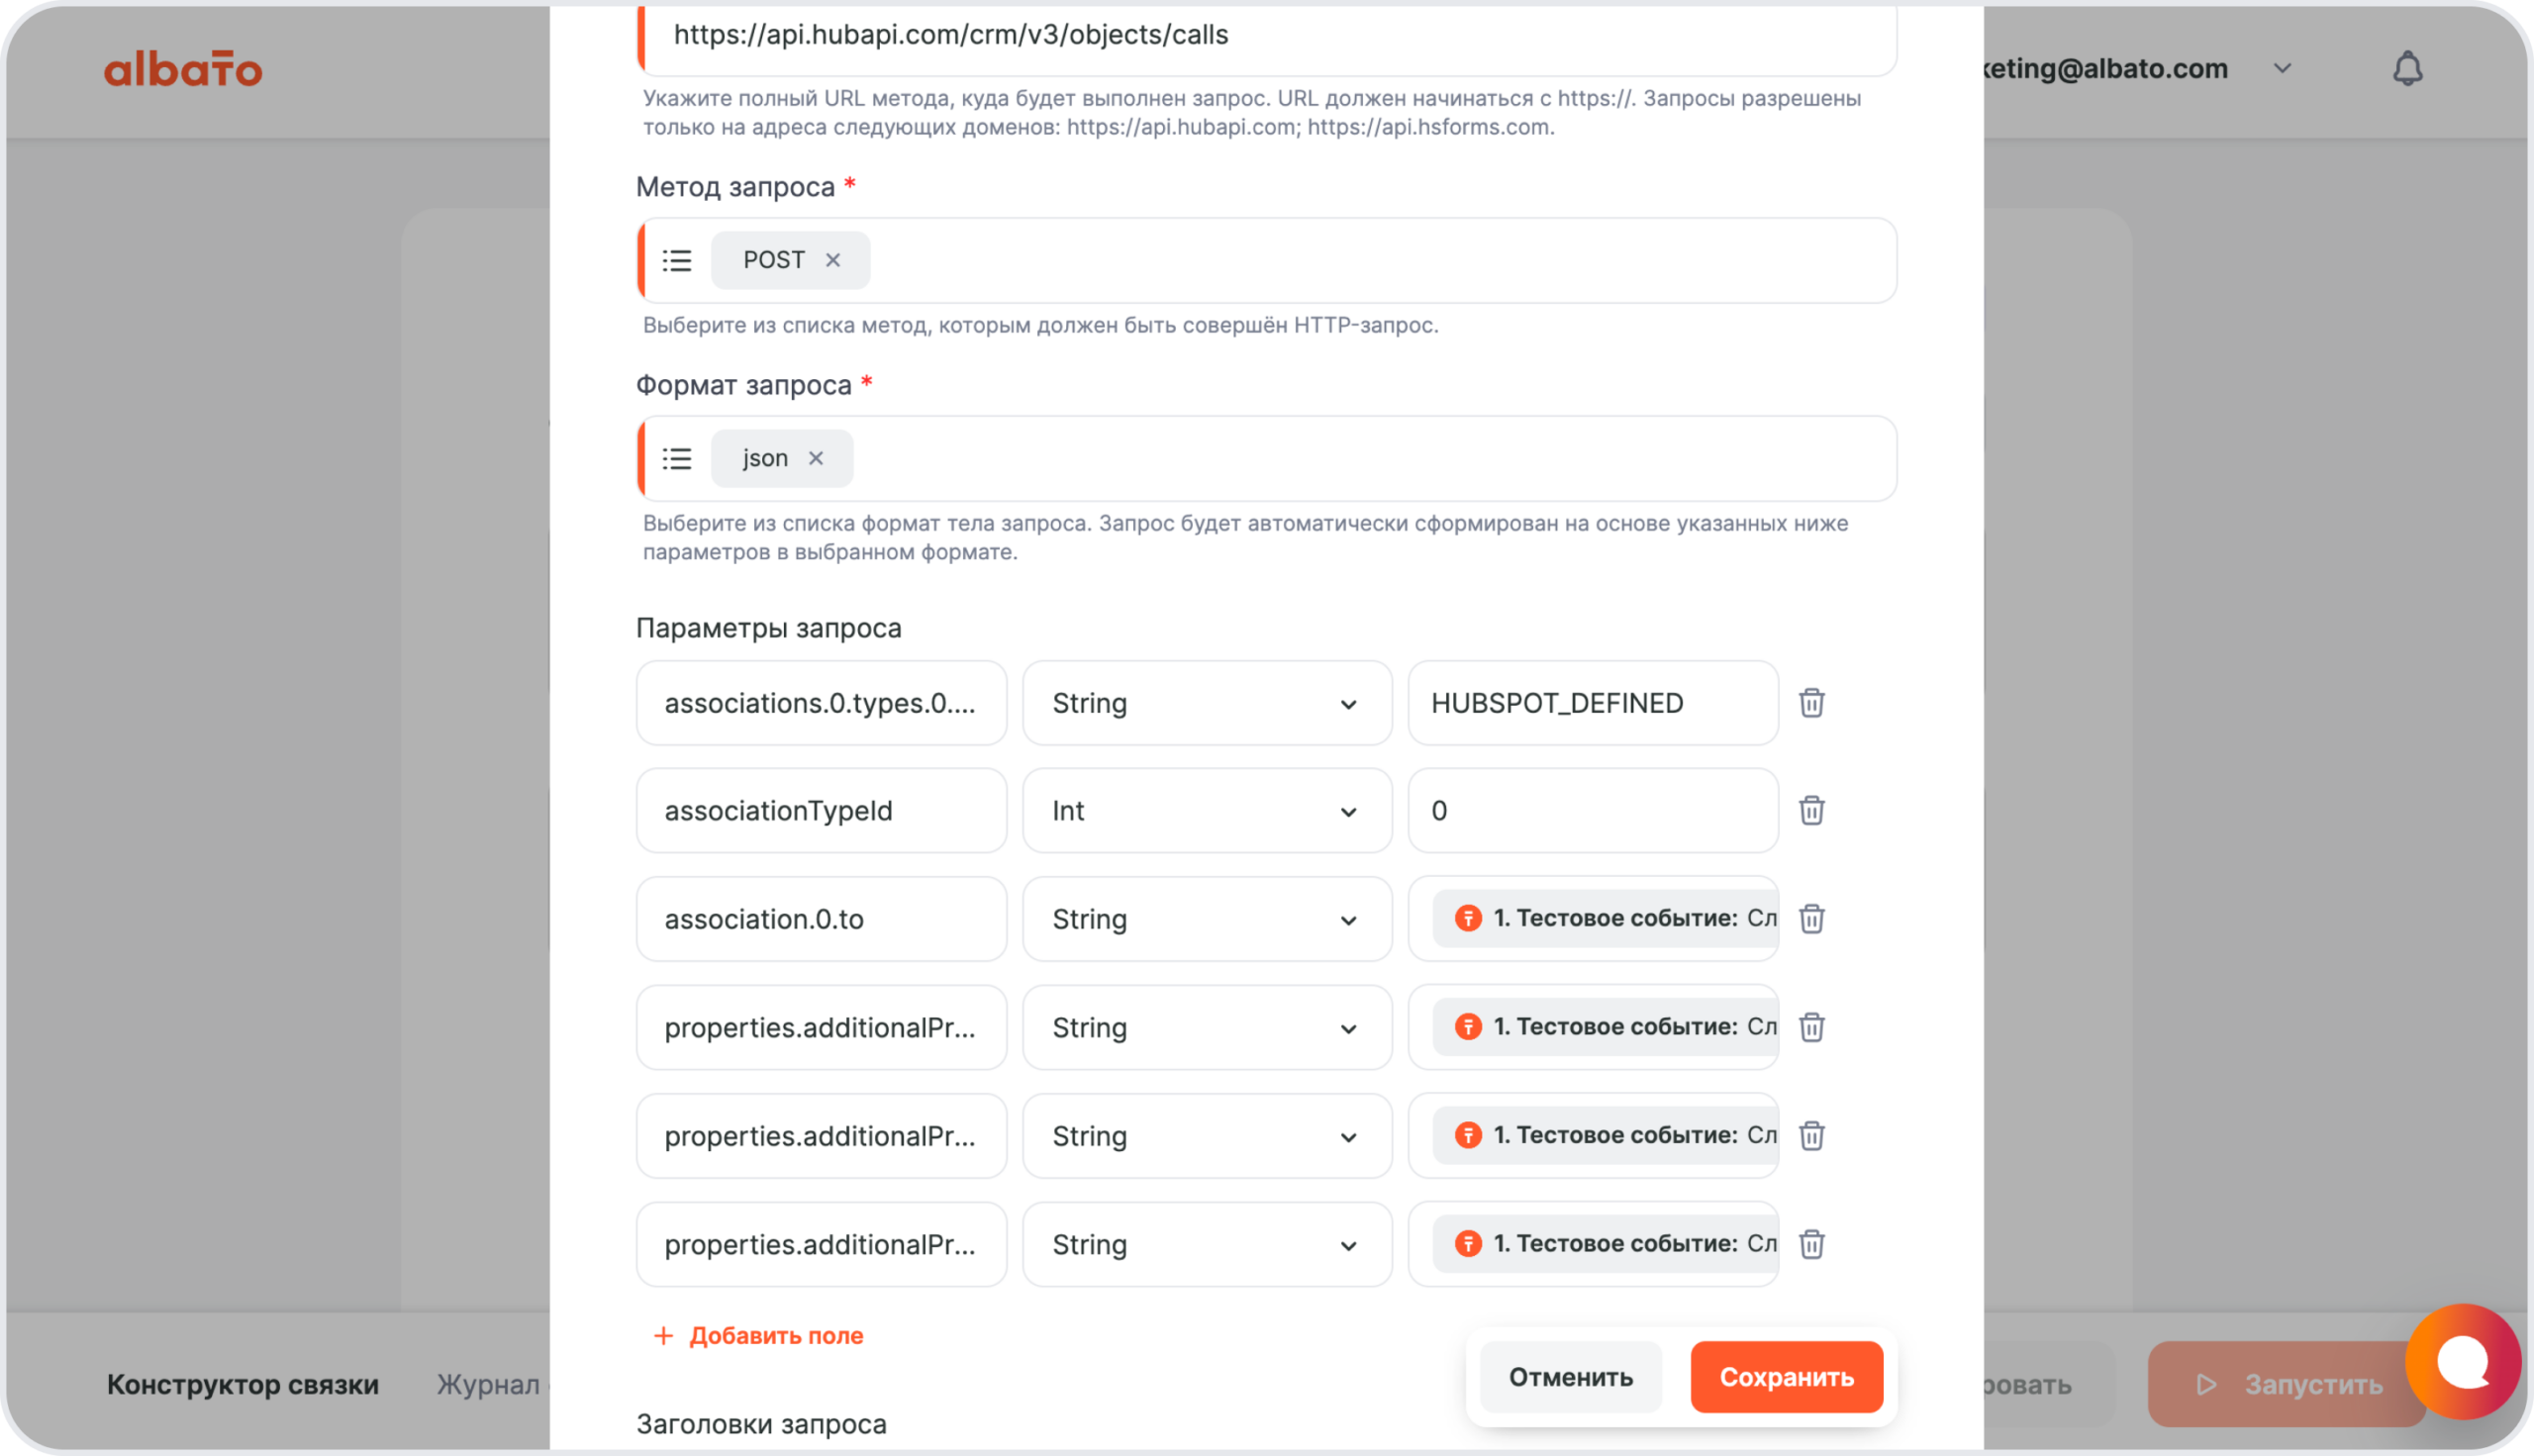Remove the json format tag

coord(816,458)
